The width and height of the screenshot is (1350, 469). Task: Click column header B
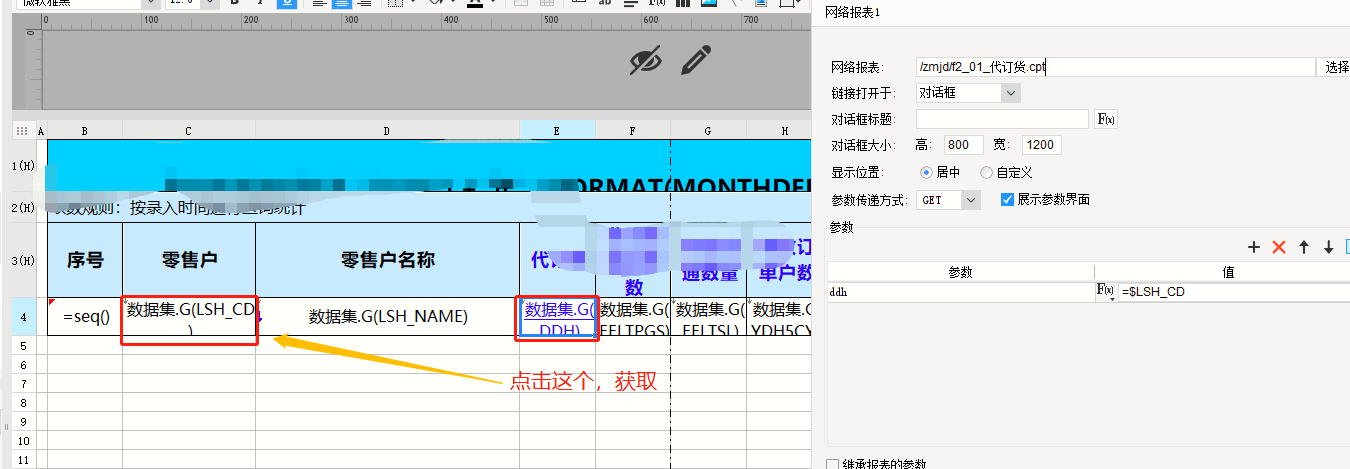pyautogui.click(x=85, y=130)
